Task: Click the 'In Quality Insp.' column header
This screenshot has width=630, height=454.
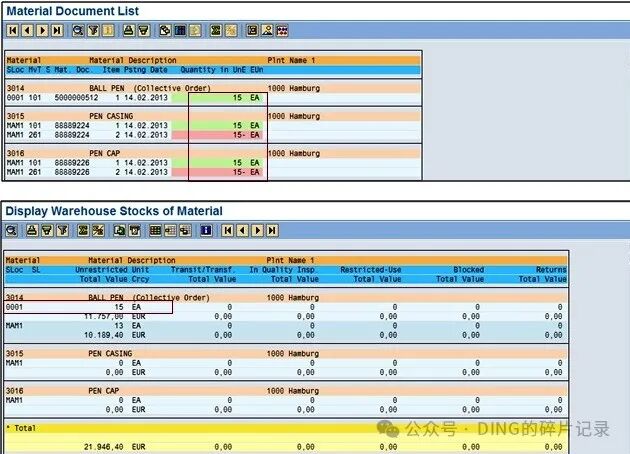Action: 282,270
